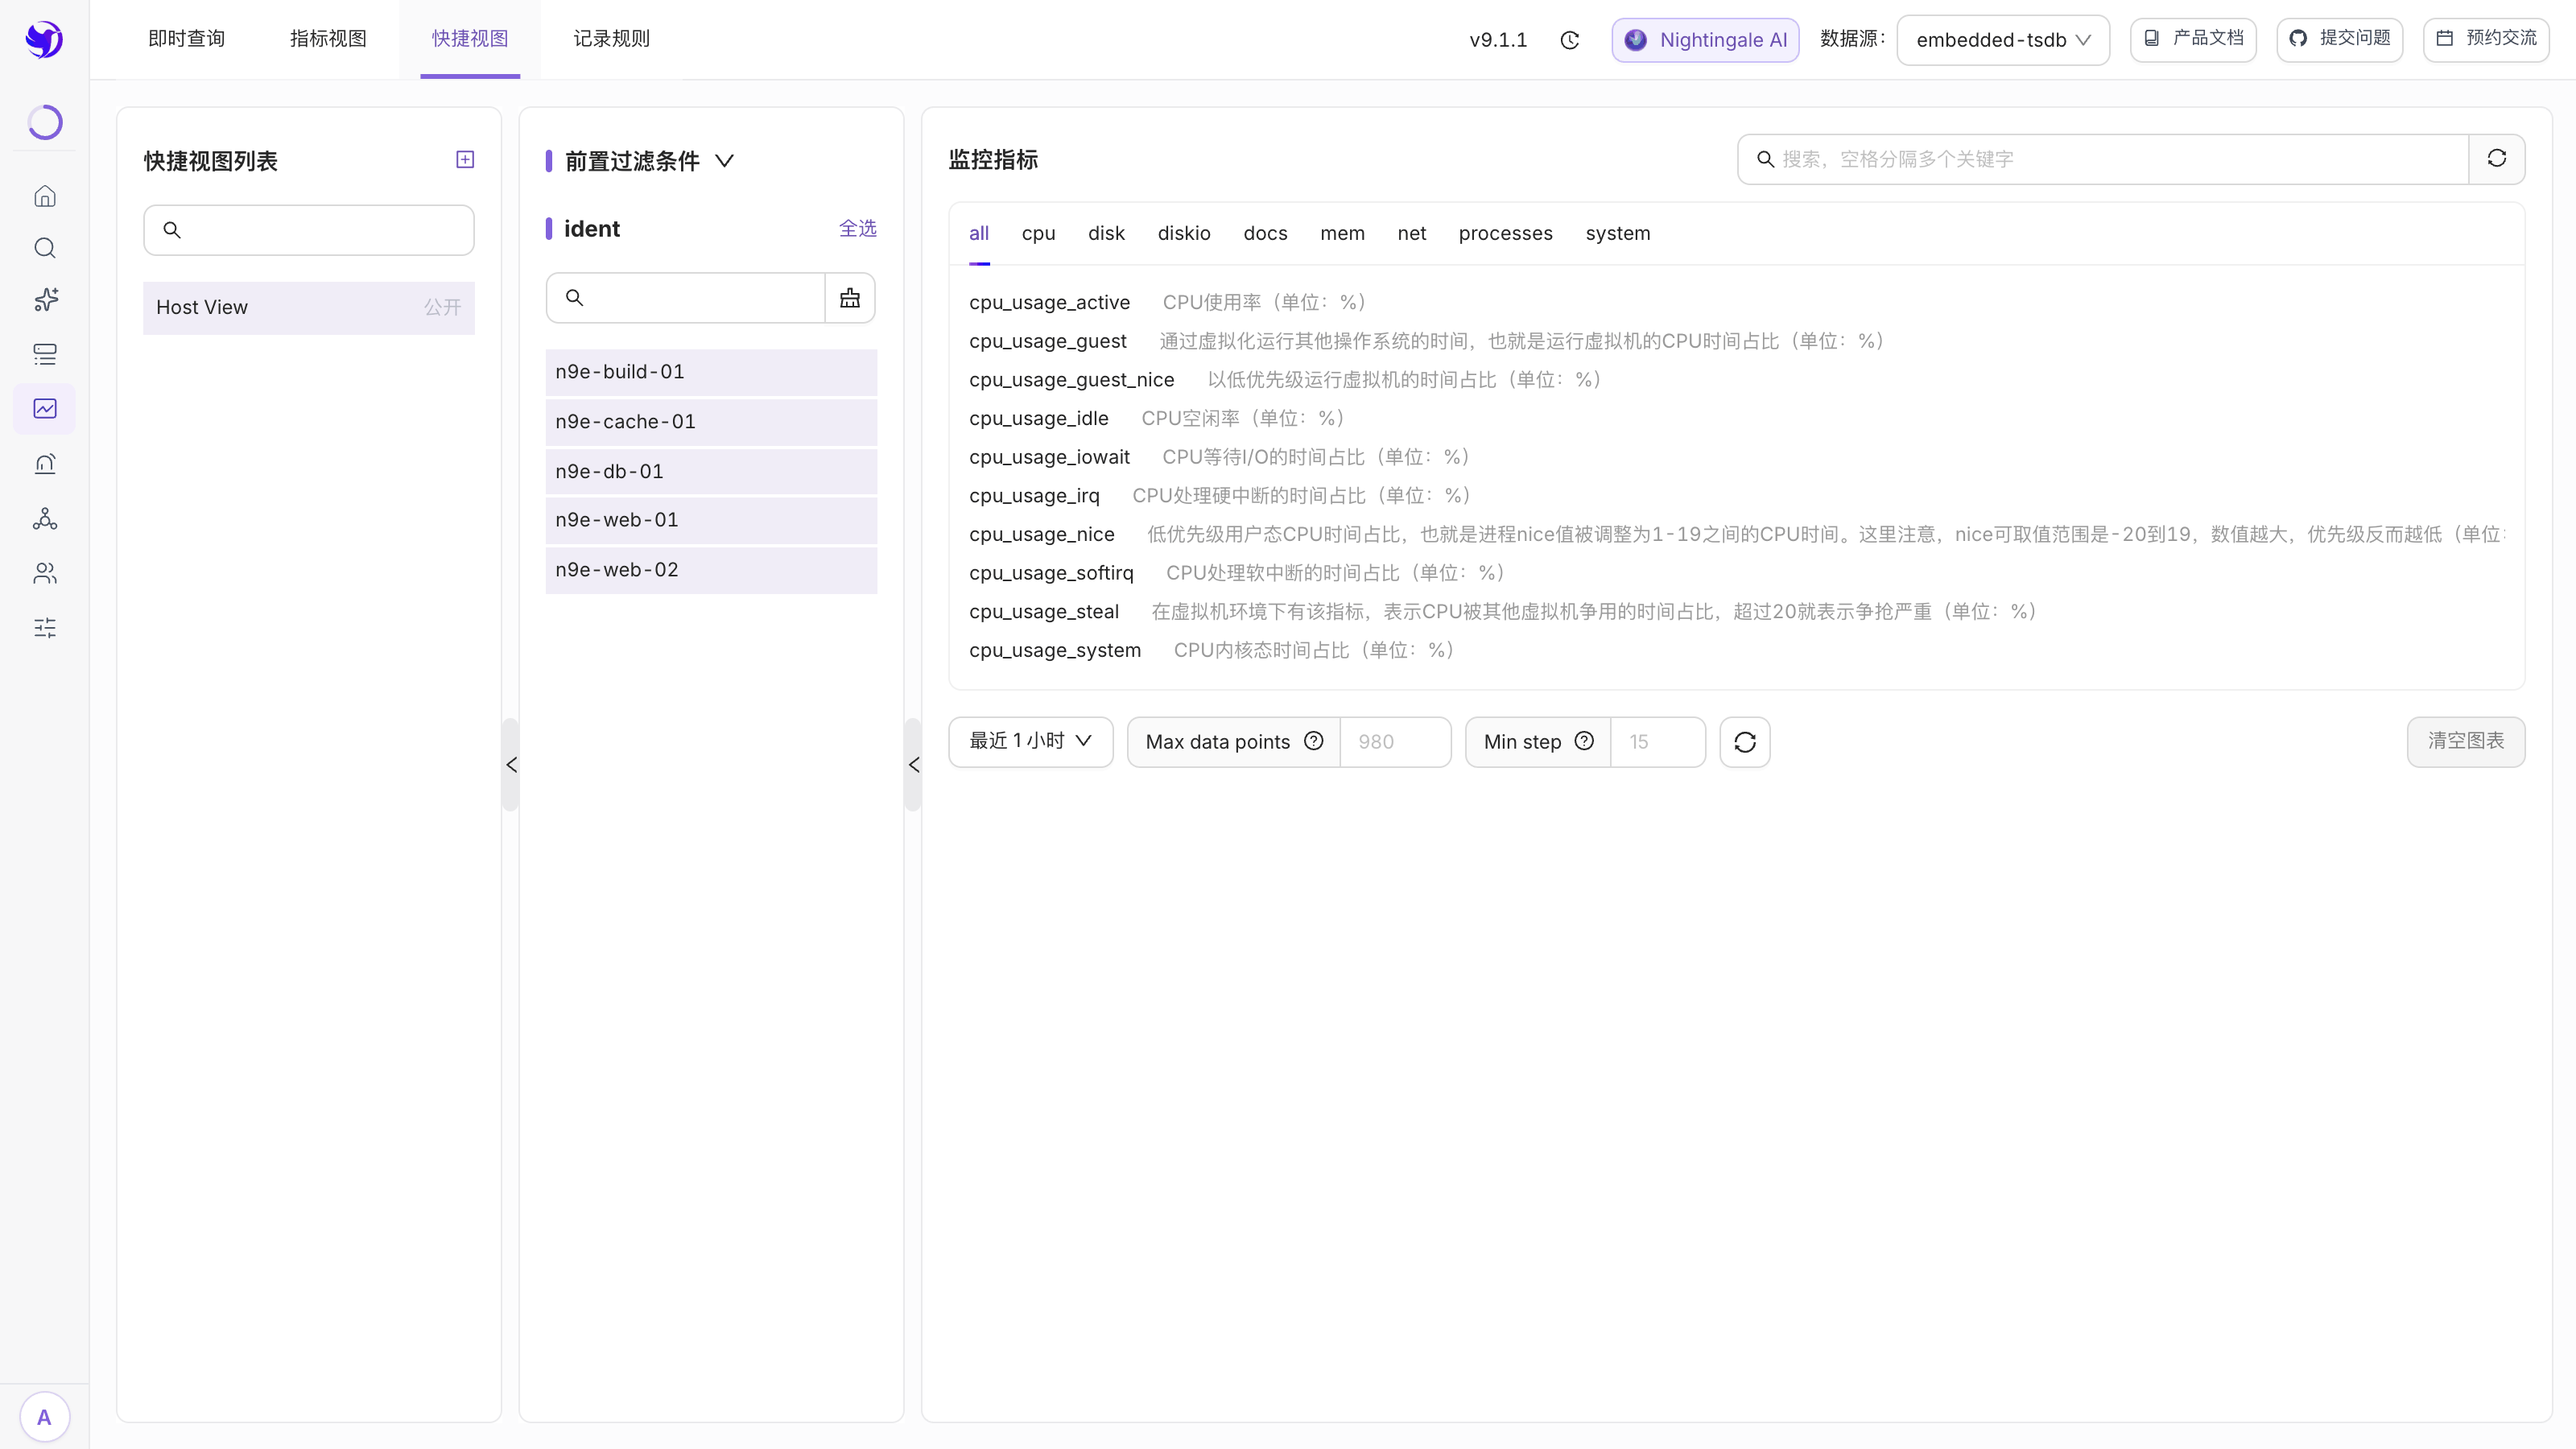Open the embedded-tsdb datasource dropdown
2576x1449 pixels.
(2003, 40)
